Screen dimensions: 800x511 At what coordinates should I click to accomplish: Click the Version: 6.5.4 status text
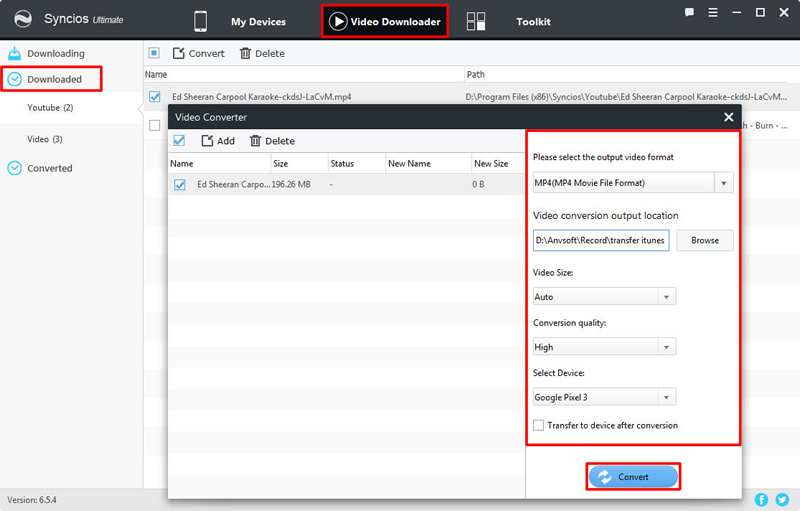point(32,500)
